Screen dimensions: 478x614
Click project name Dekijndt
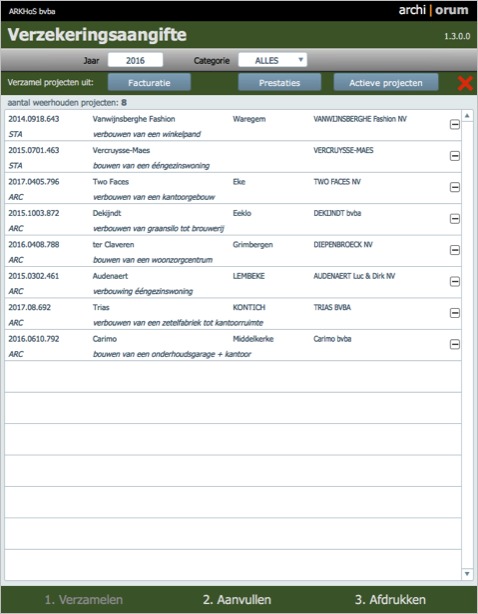click(x=107, y=213)
